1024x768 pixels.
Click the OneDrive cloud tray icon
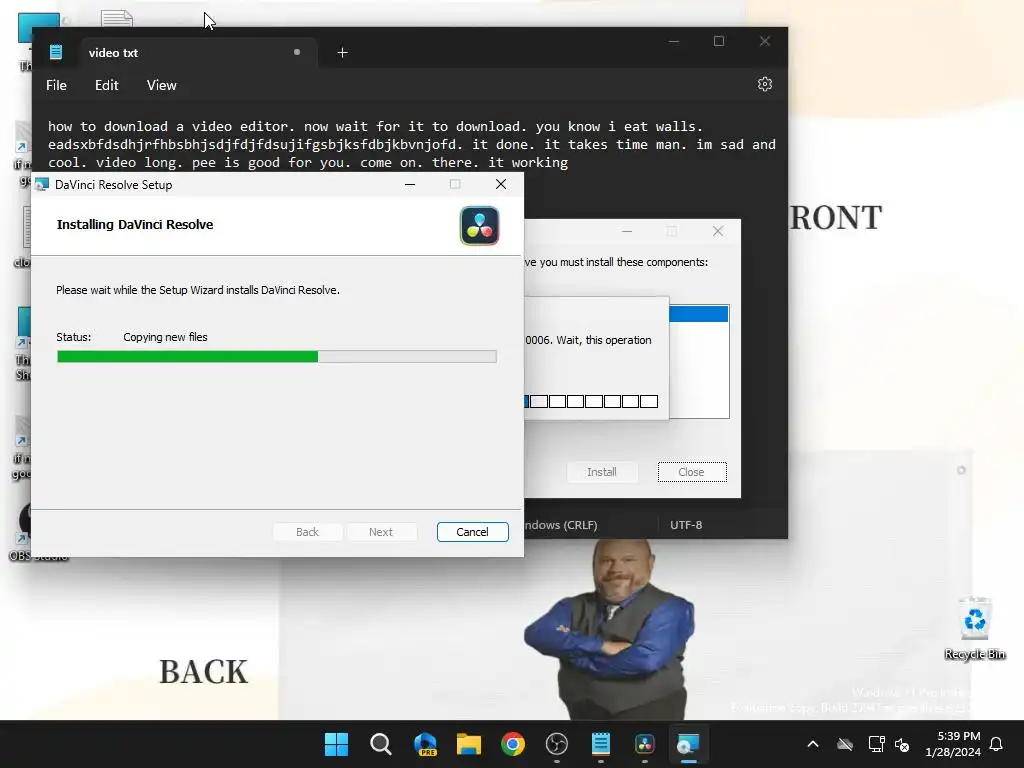[845, 744]
